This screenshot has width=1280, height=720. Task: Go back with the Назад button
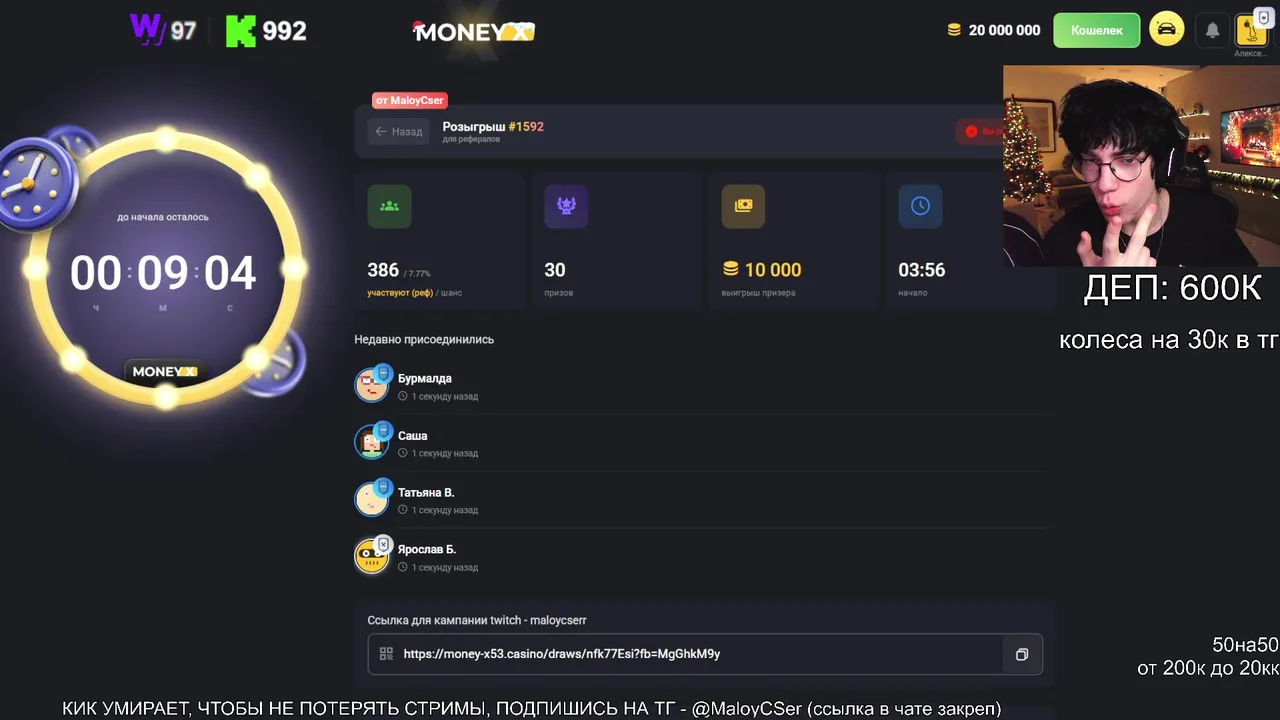[x=398, y=131]
